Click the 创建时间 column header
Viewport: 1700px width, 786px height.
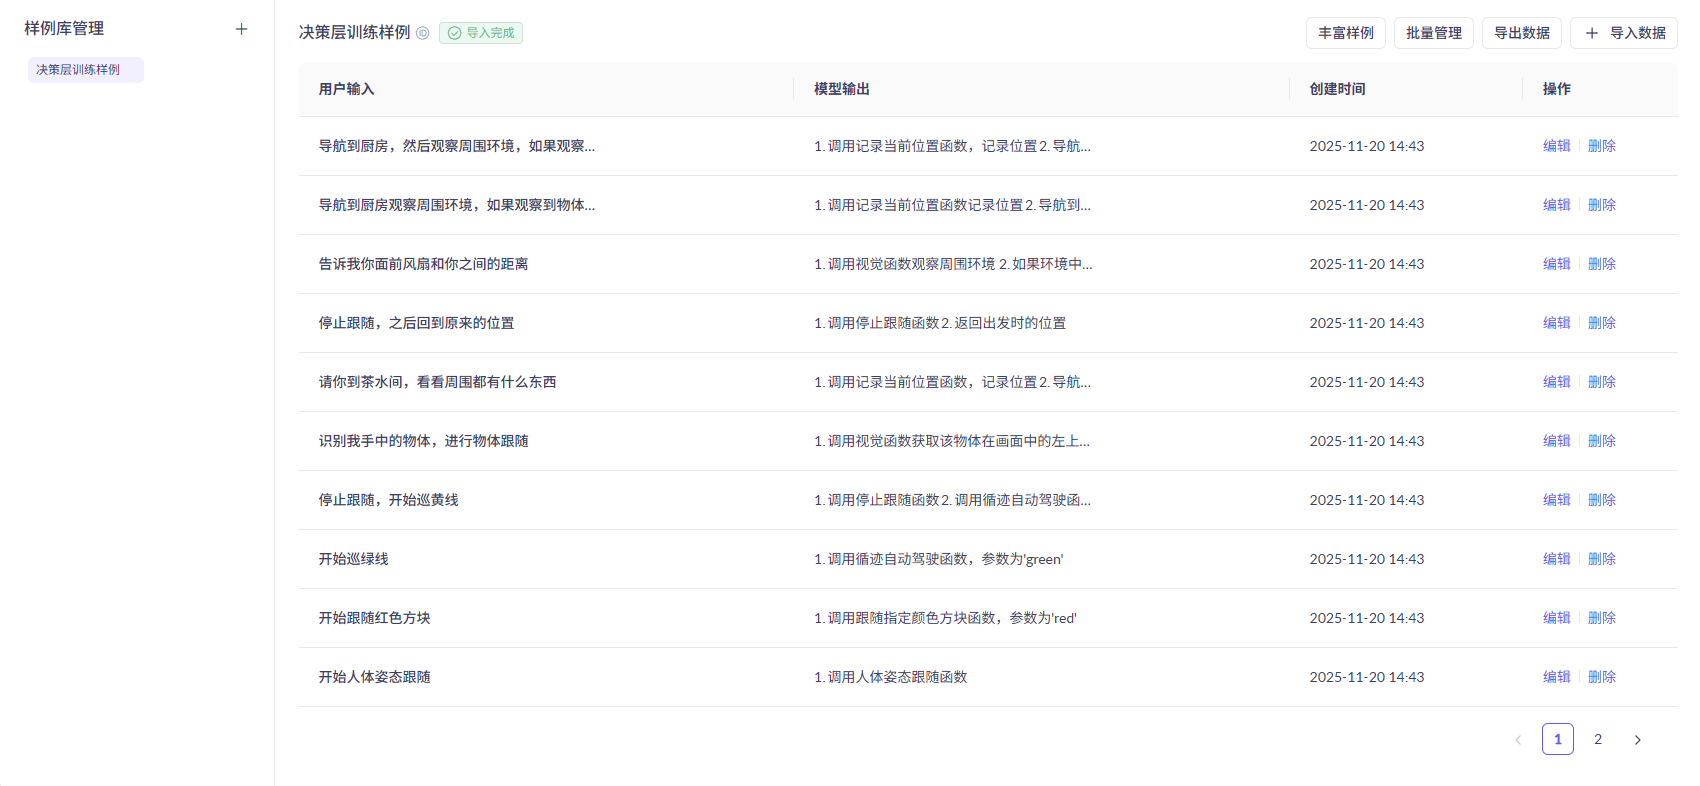pyautogui.click(x=1337, y=89)
